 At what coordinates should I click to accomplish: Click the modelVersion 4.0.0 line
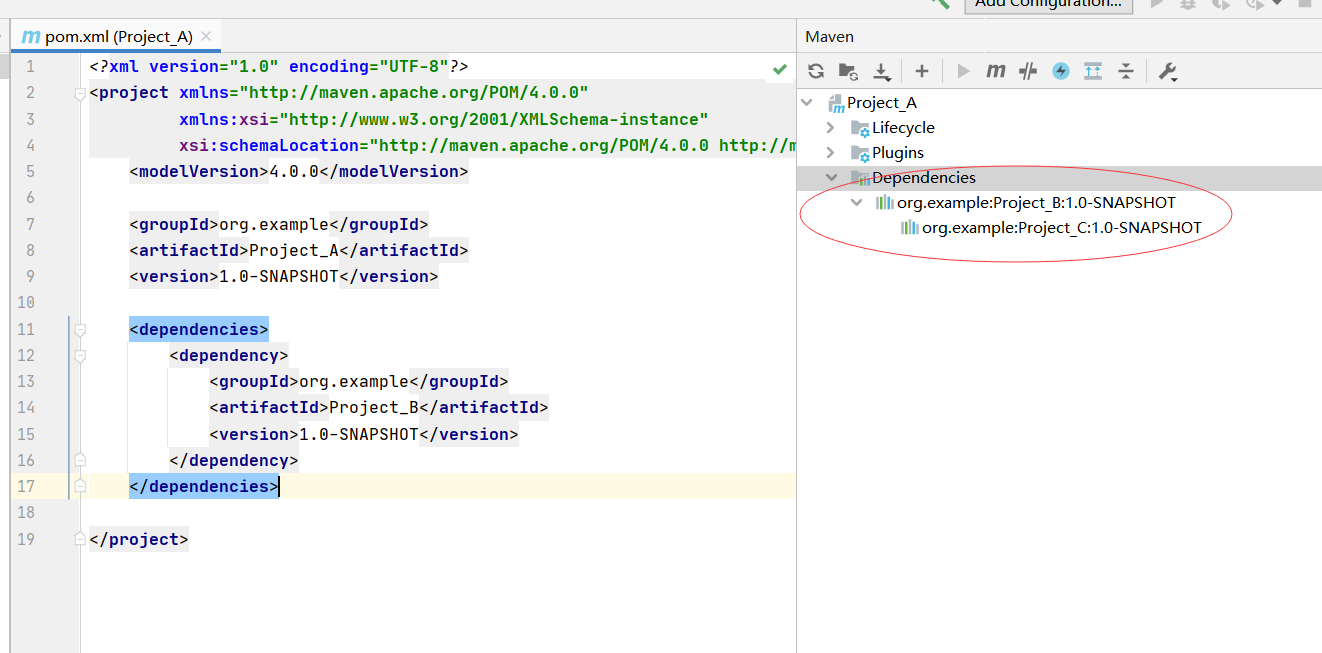[299, 171]
